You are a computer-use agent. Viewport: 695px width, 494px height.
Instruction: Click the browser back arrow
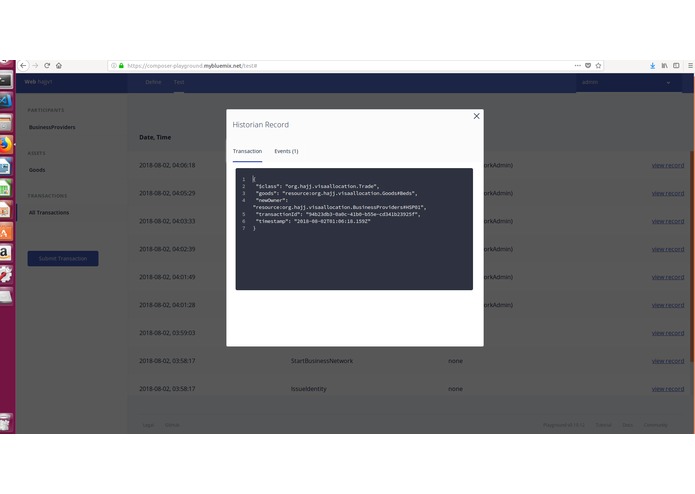click(23, 66)
